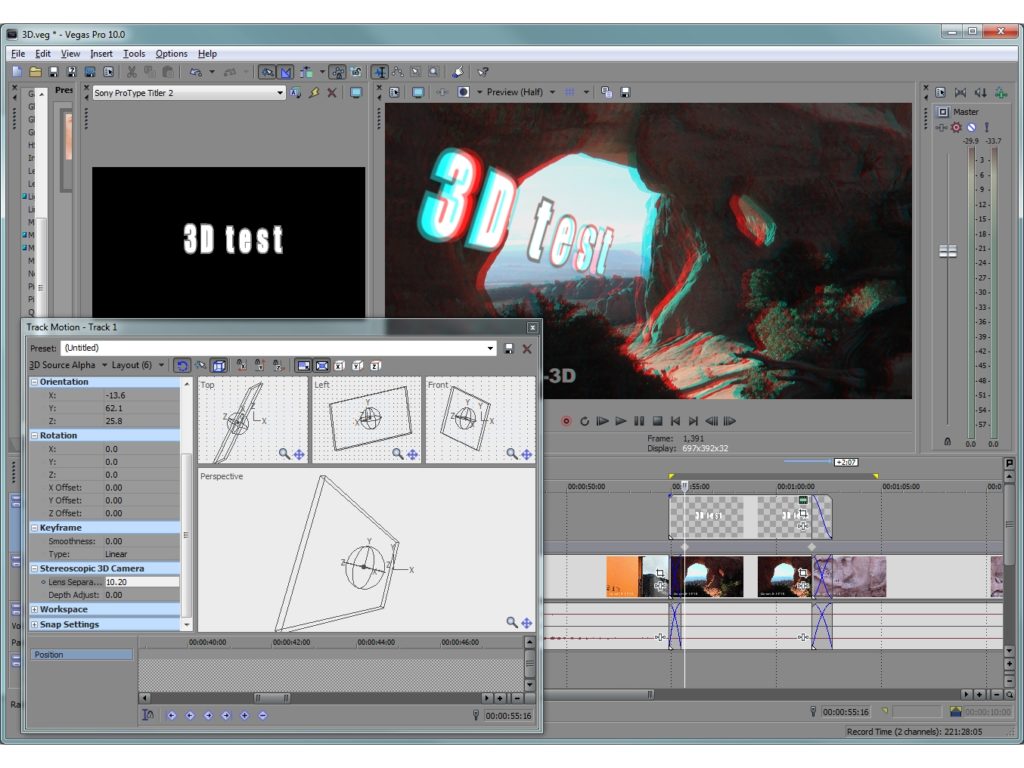Toggle Split Screen View above the preview
This screenshot has height=768, width=1024.
pyautogui.click(x=443, y=91)
